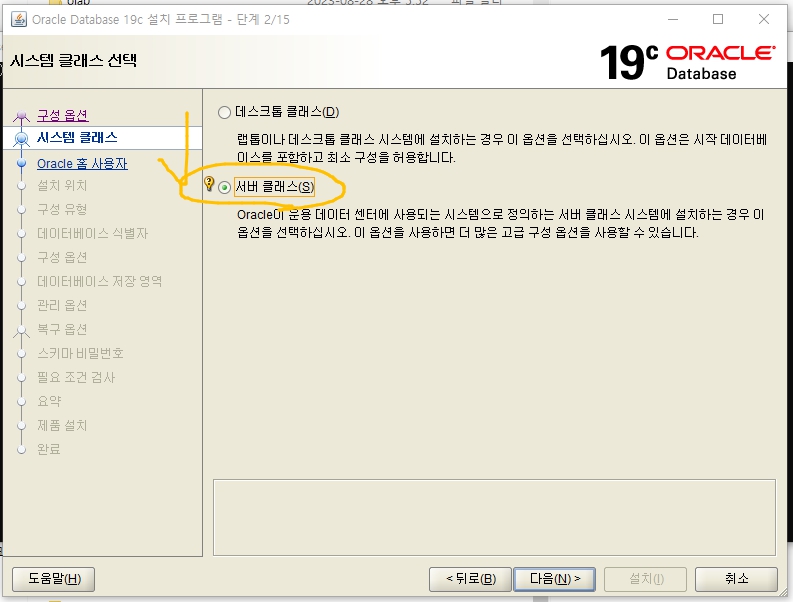This screenshot has width=793, height=602.
Task: Click the 데이터베이스 저장 영역 step text
Action: coord(100,281)
